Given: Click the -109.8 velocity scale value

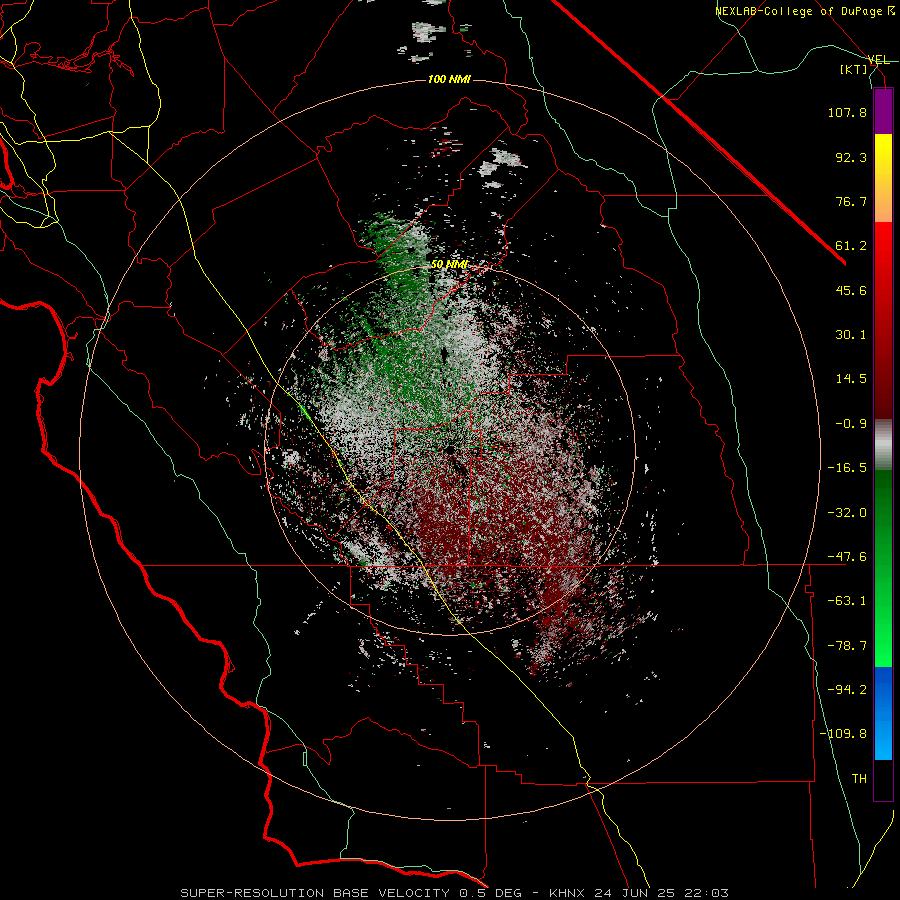Looking at the screenshot, I should tap(843, 734).
